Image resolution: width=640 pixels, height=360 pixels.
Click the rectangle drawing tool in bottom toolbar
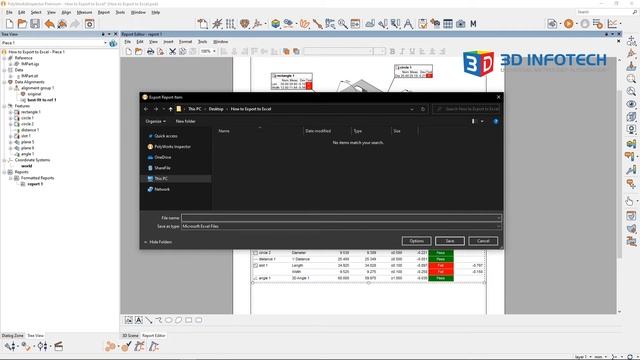point(189,320)
